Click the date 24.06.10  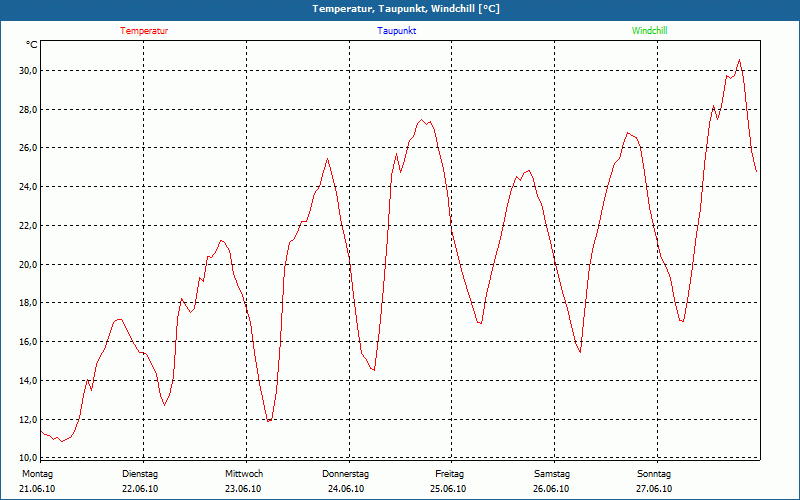pos(346,489)
